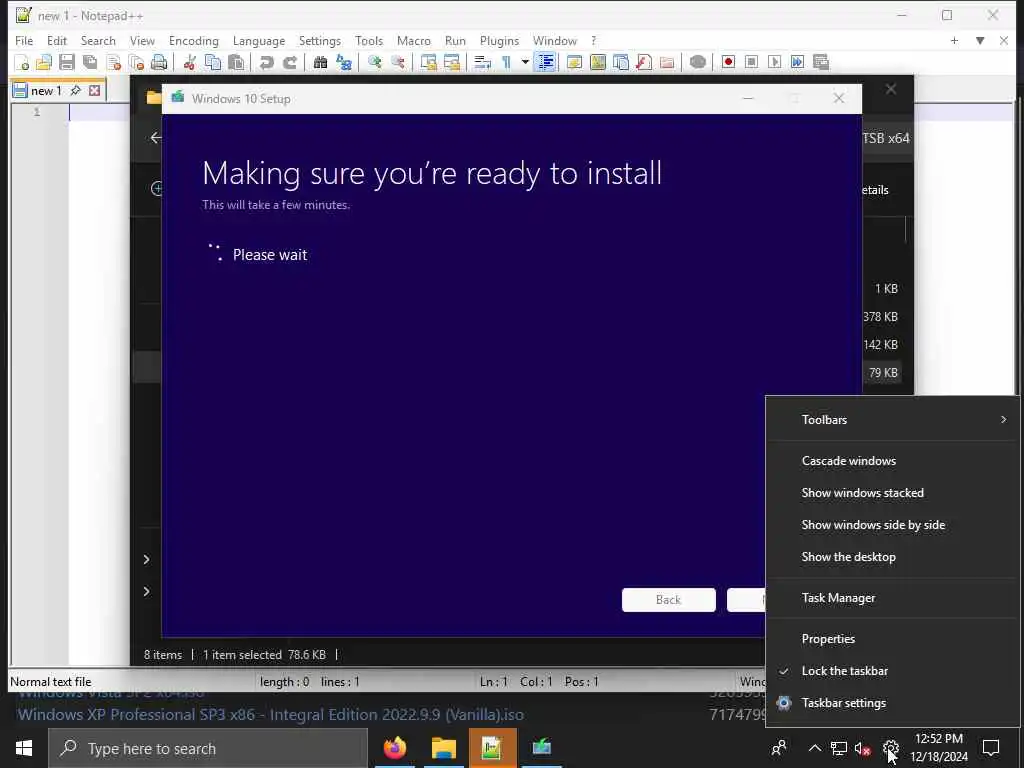Click Notepad++ taskbar icon
Screen dimensions: 1024x768
492,748
